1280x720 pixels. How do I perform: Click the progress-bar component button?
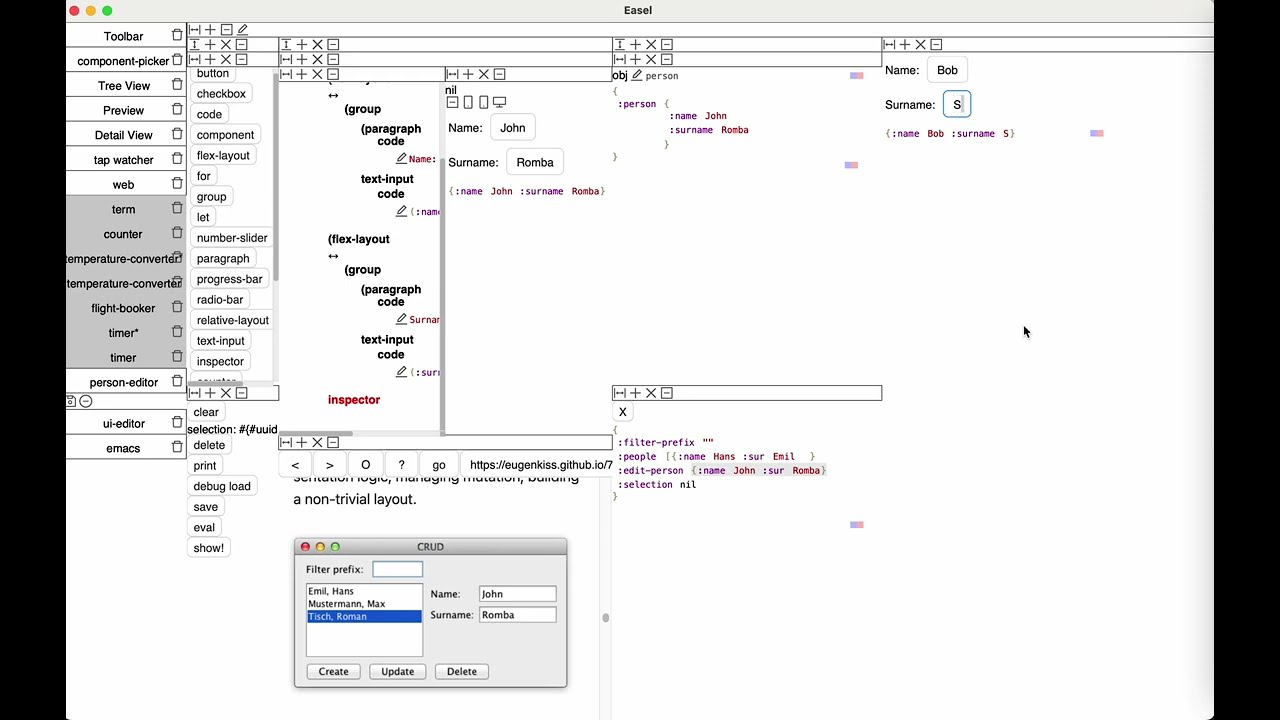point(229,279)
